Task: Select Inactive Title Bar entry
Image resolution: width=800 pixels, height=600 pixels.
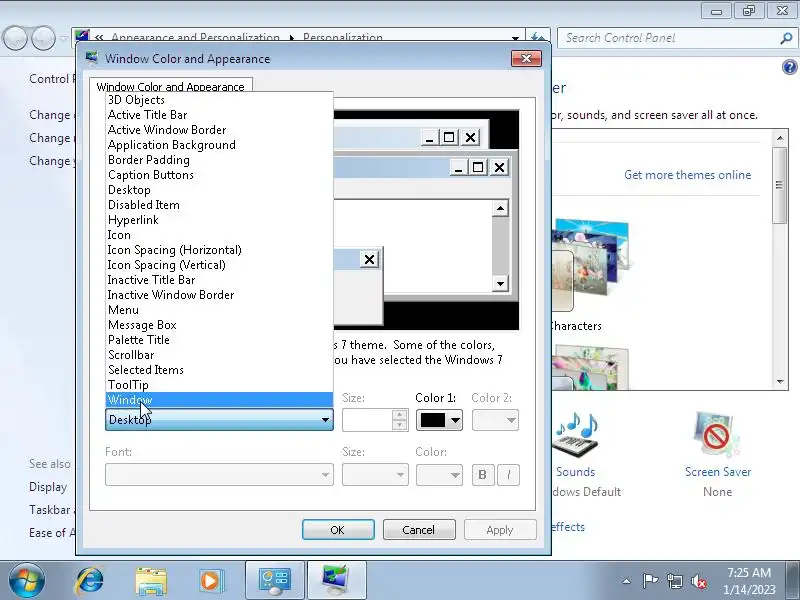Action: [x=219, y=280]
